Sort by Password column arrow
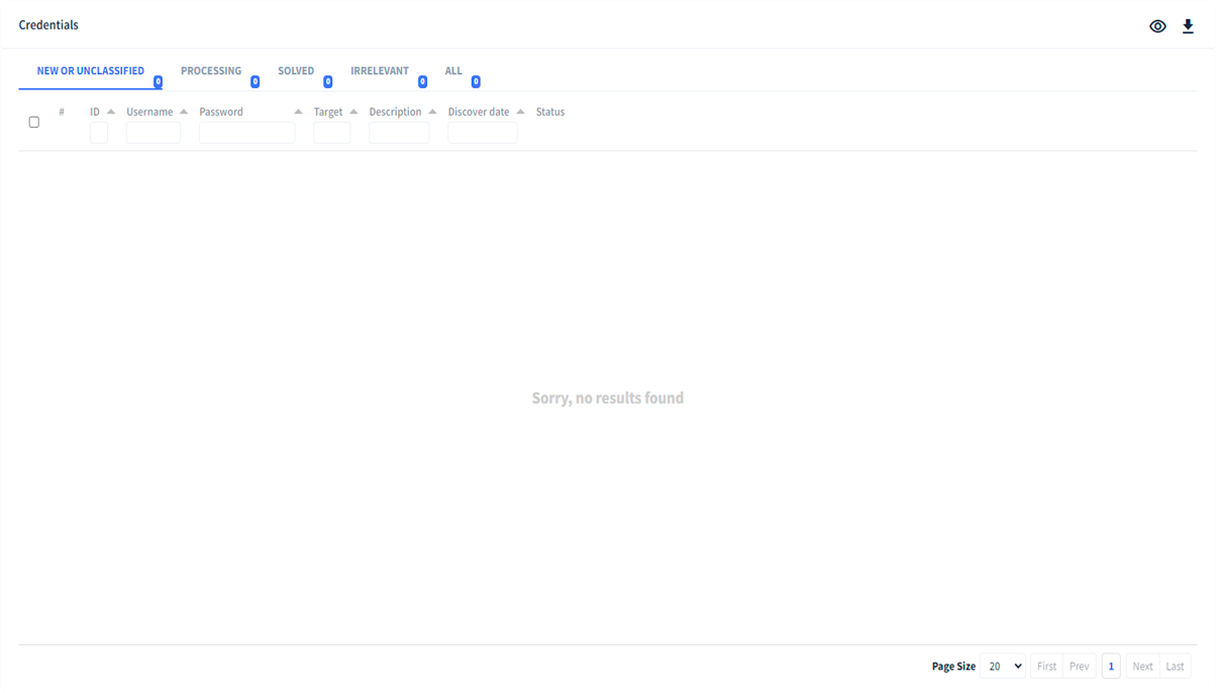The height and width of the screenshot is (693, 1216). pos(298,112)
